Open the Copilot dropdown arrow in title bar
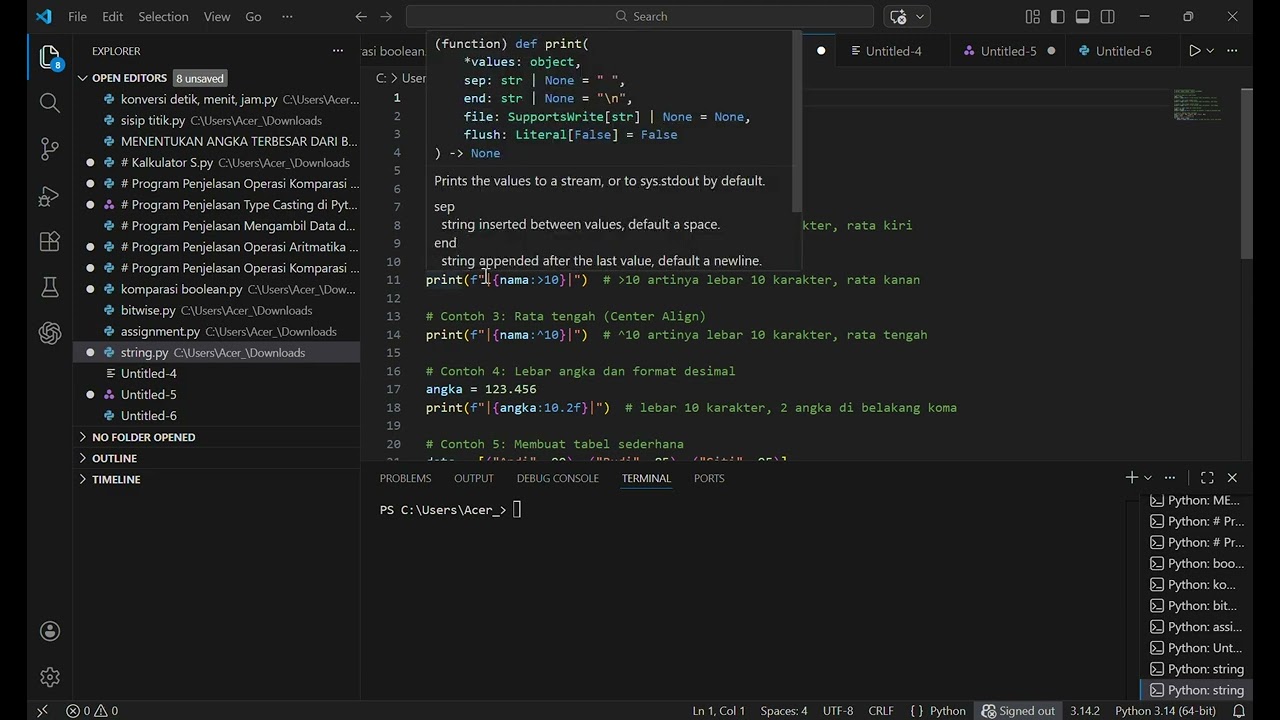The height and width of the screenshot is (720, 1280). pos(920,16)
